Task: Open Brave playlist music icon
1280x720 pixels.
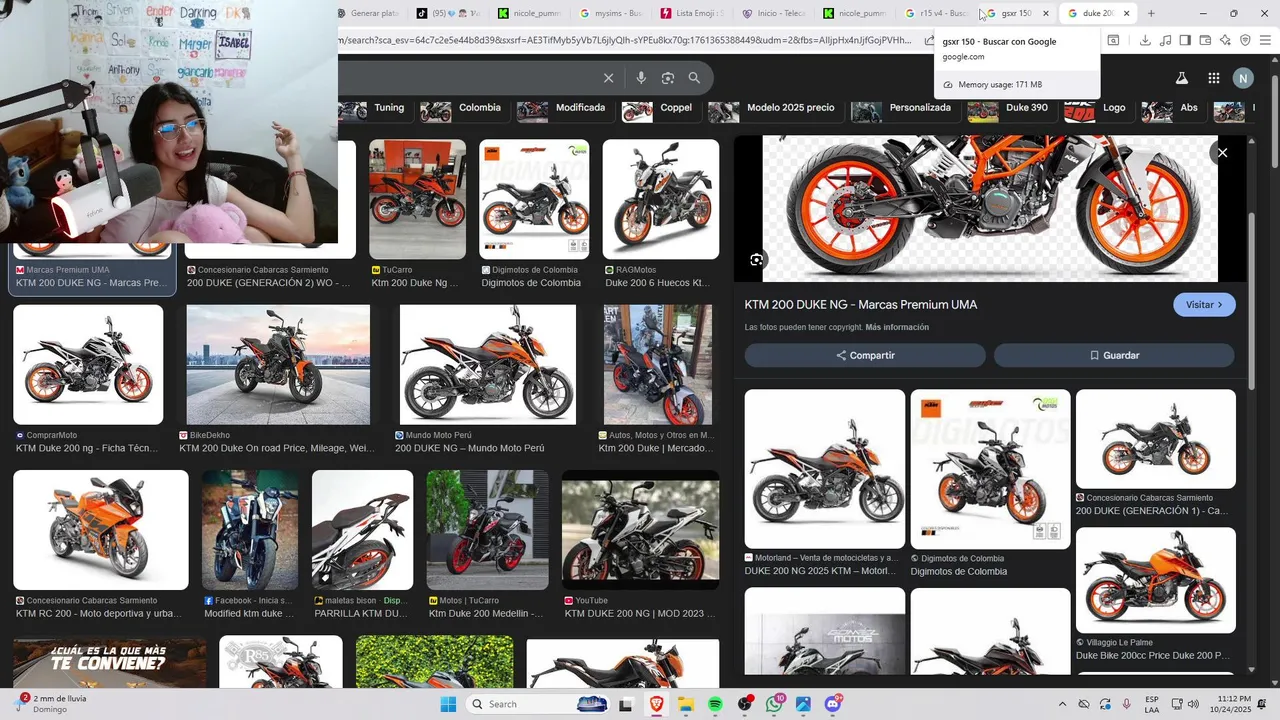Action: click(x=1165, y=40)
